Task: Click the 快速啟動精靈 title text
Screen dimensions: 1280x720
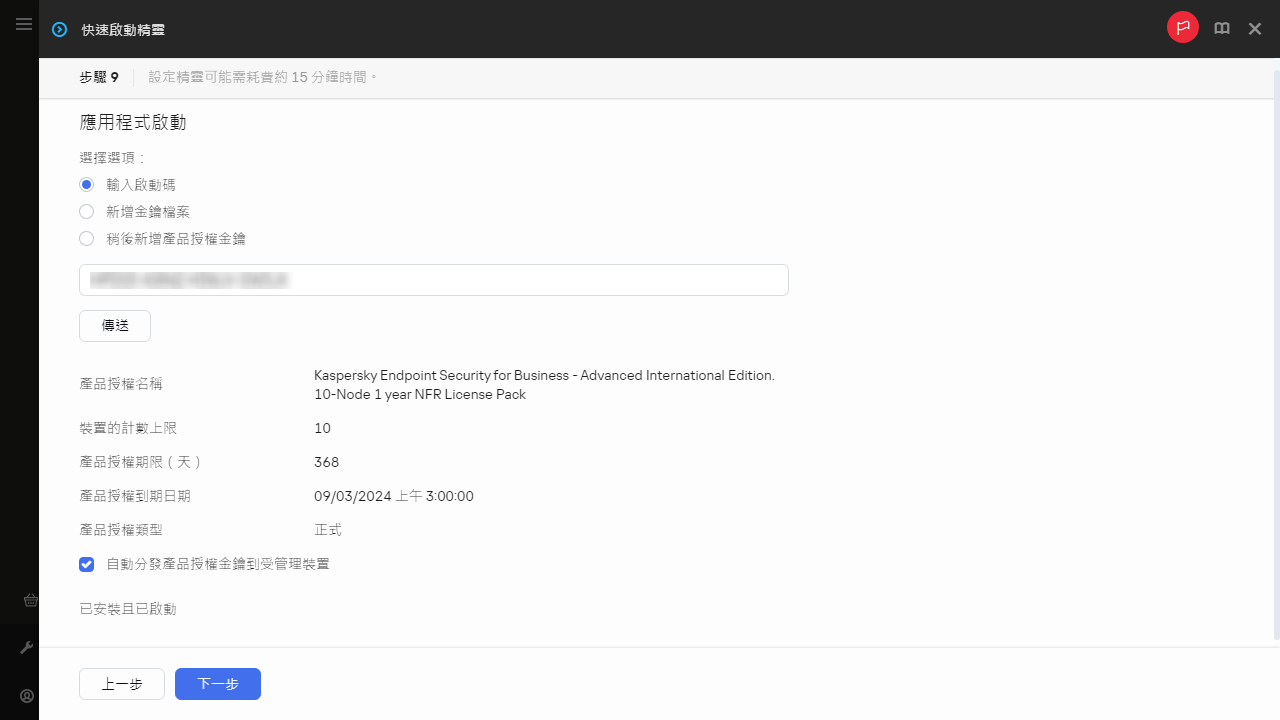Action: 123,30
